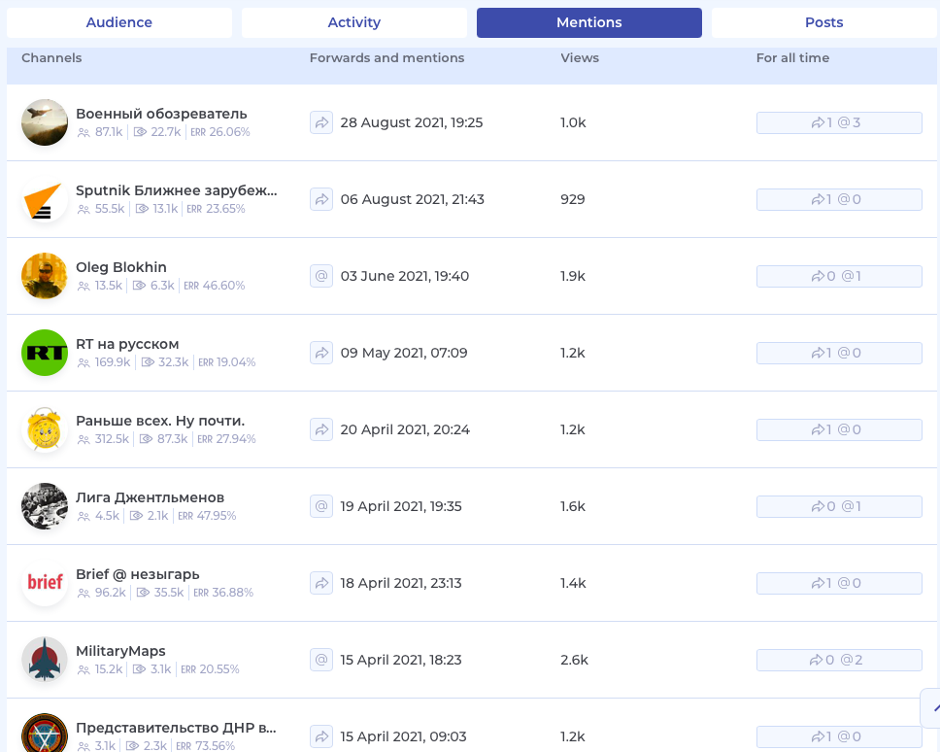Click forward icon next to 28 August 2021
Screen dimensions: 941x752
tap(321, 122)
